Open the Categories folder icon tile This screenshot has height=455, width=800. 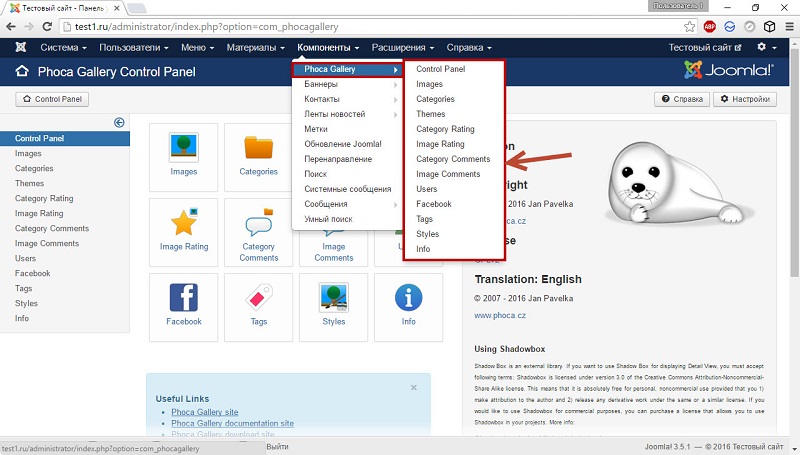point(258,157)
